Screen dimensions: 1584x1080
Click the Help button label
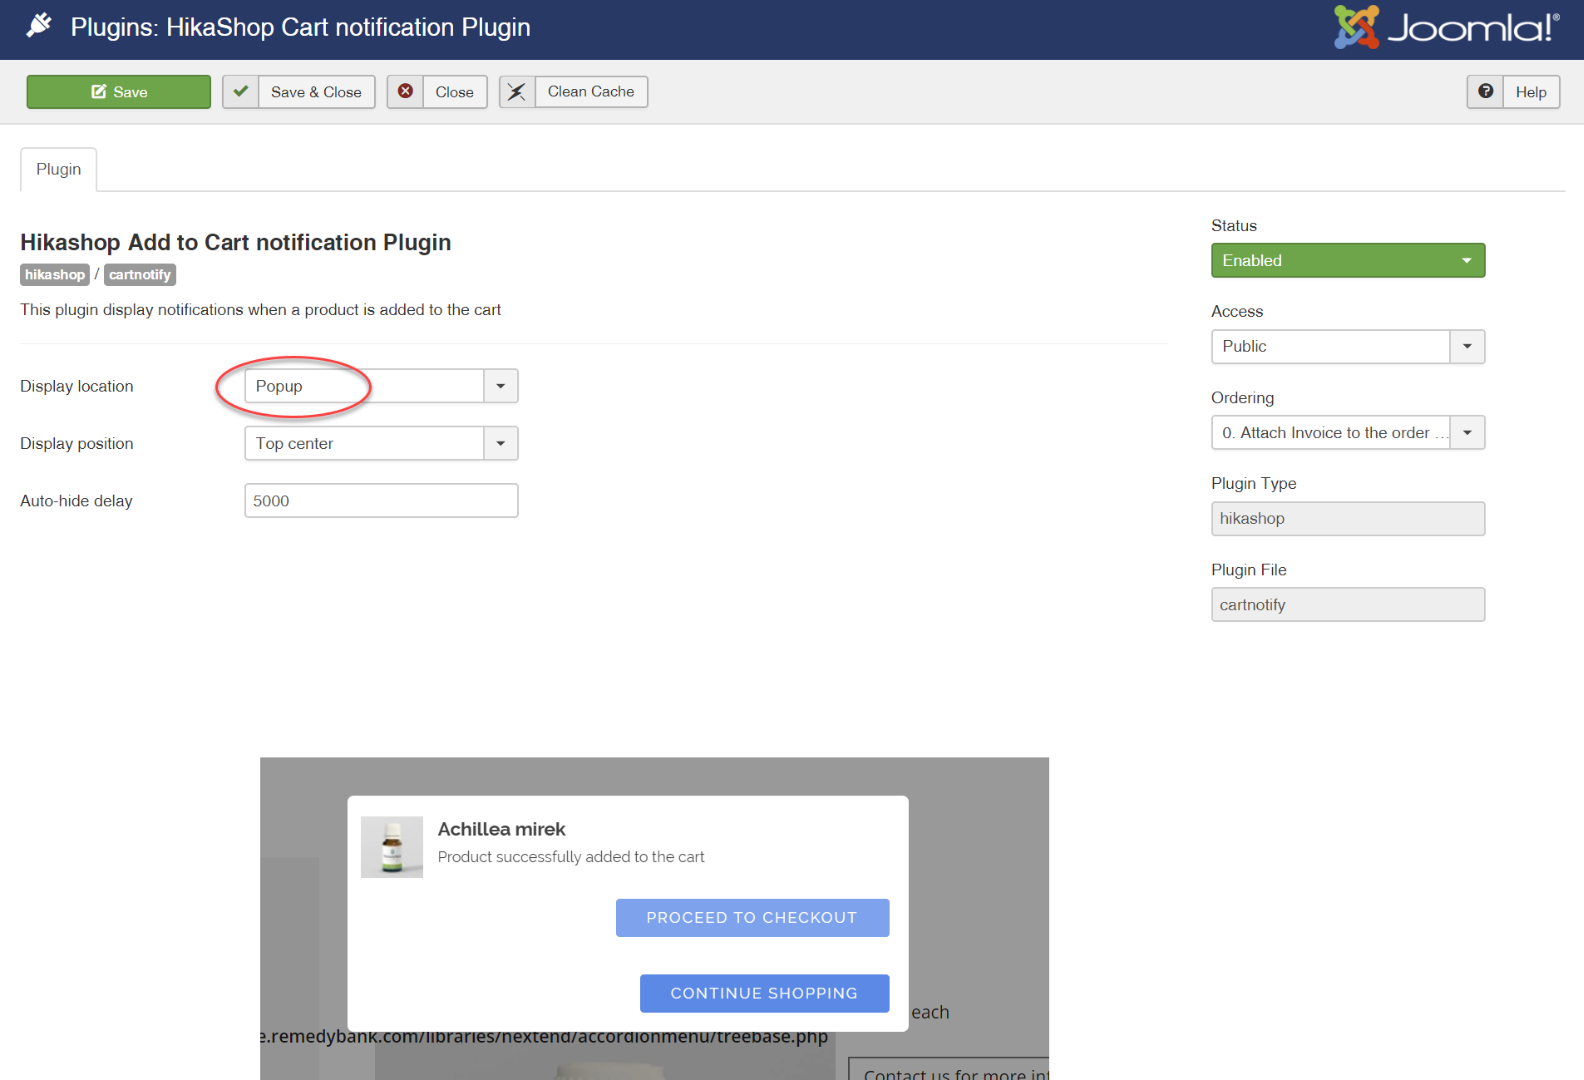click(1531, 92)
